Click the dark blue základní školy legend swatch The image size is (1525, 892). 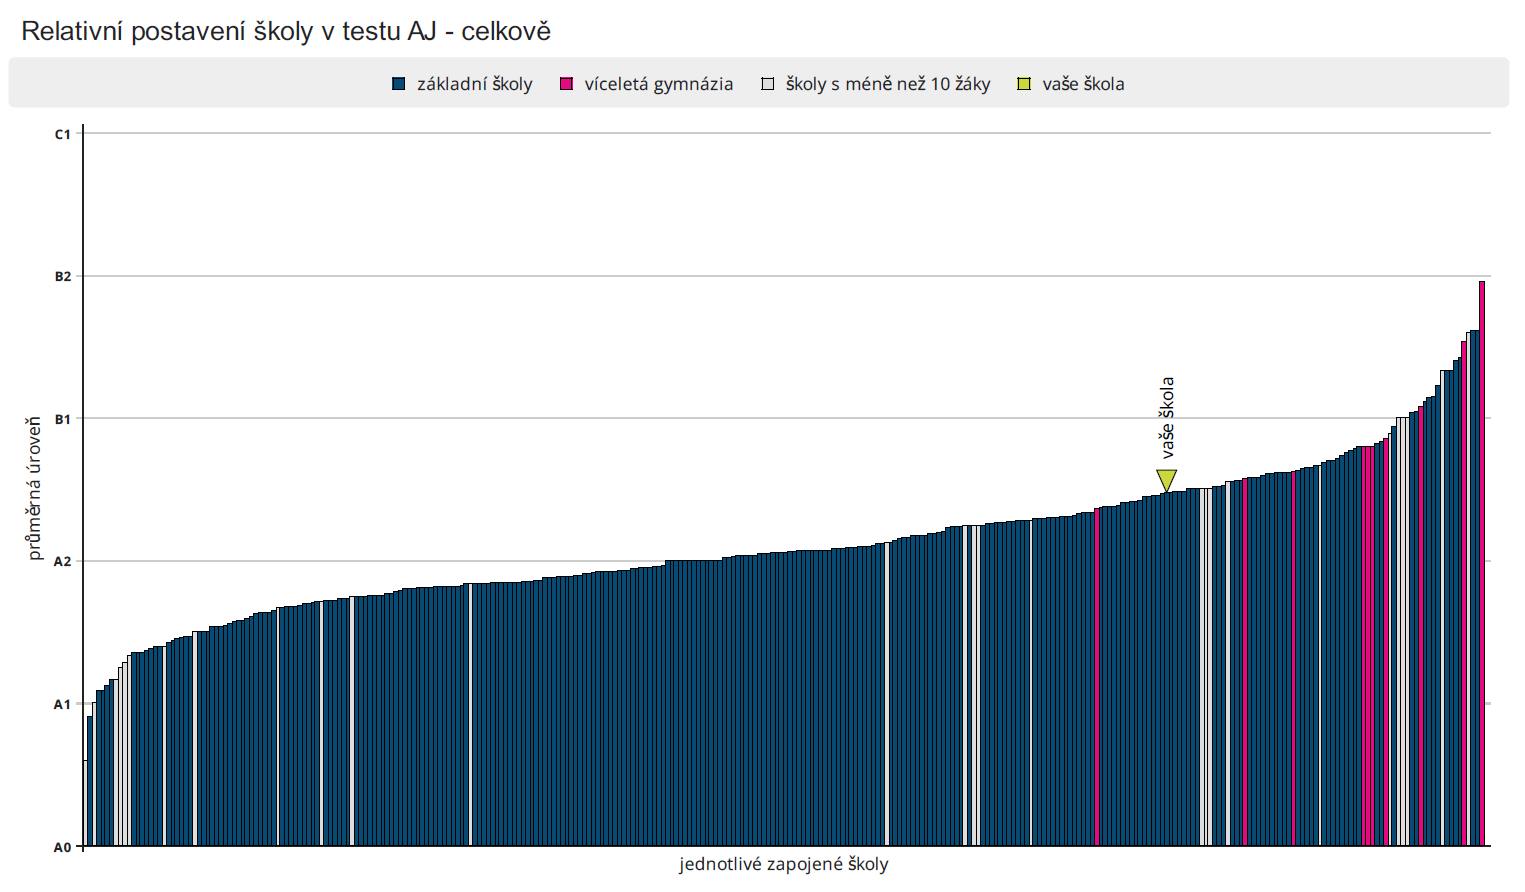pos(398,85)
